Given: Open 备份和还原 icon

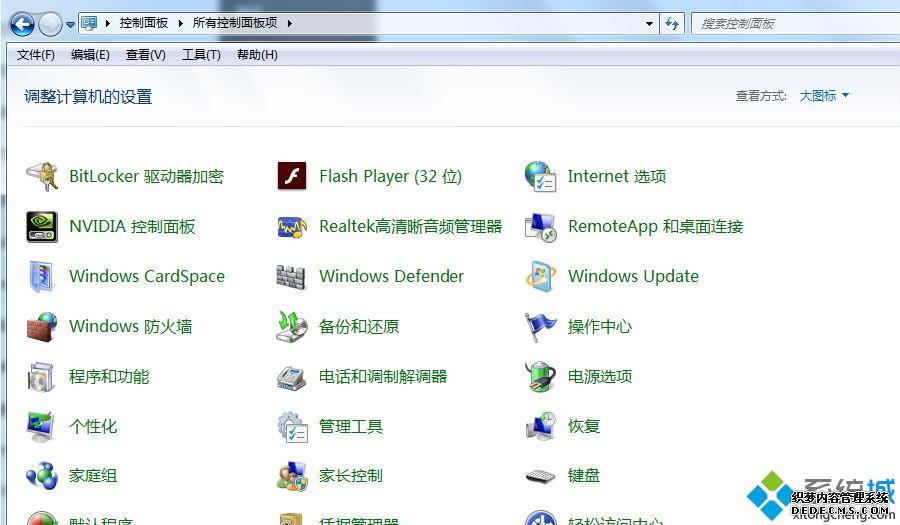Looking at the screenshot, I should pyautogui.click(x=292, y=326).
